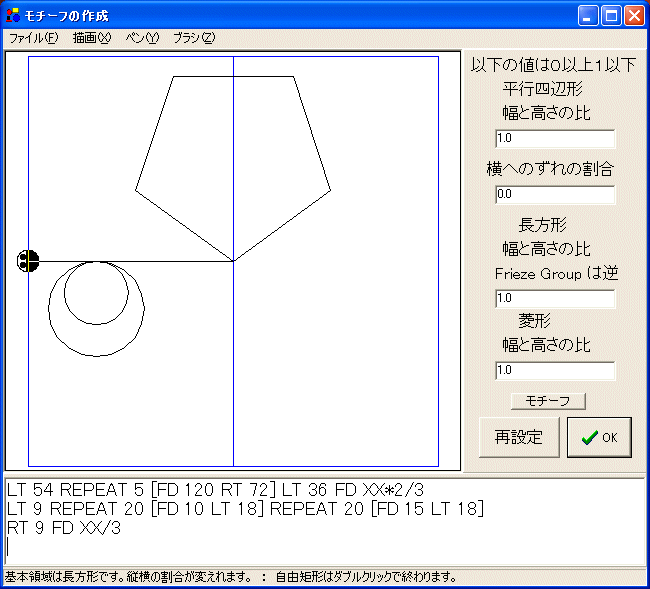Screen dimensions: 650x589
Task: Open the ペン(Y) menu
Action: pyautogui.click(x=142, y=38)
